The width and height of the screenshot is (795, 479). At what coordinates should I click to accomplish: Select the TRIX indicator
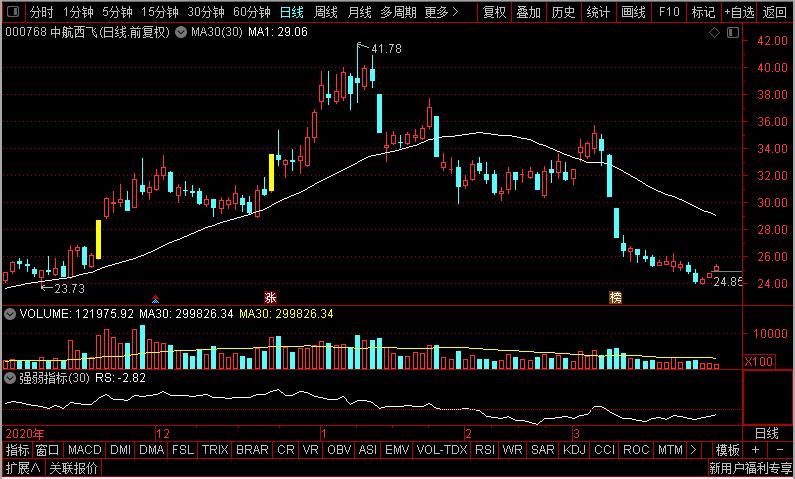(215, 450)
